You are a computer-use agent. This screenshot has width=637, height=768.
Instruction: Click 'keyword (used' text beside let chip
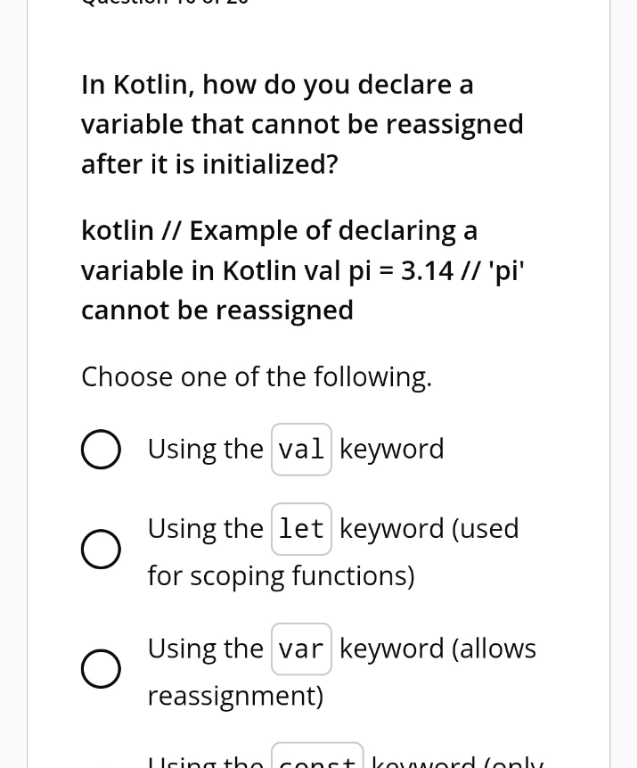(x=429, y=529)
